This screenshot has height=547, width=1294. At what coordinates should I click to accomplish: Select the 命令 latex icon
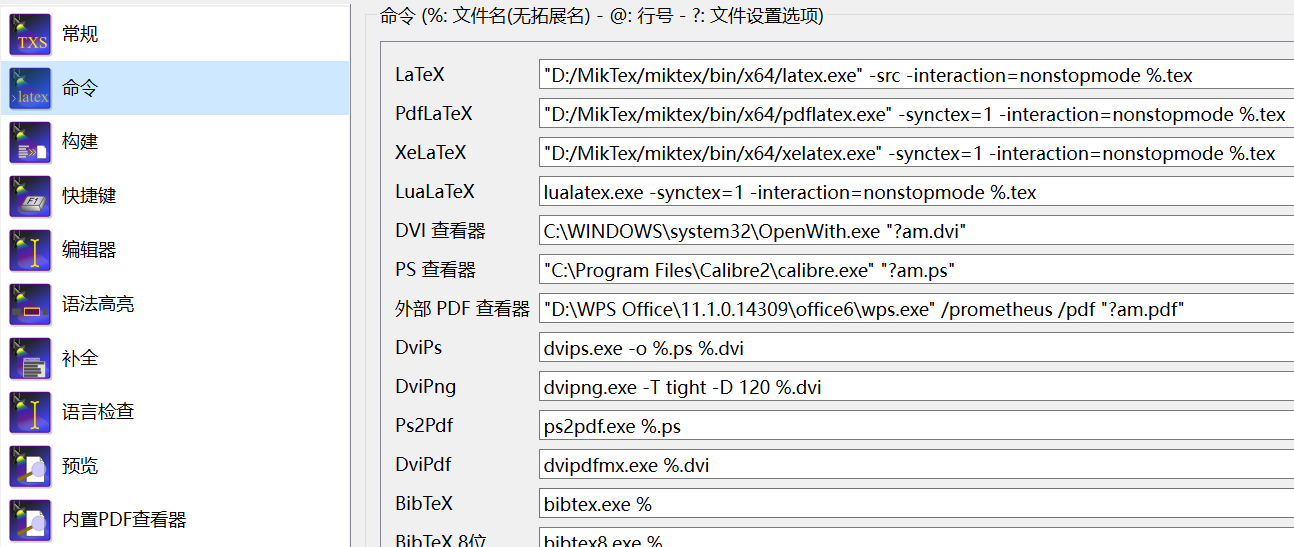(30, 88)
